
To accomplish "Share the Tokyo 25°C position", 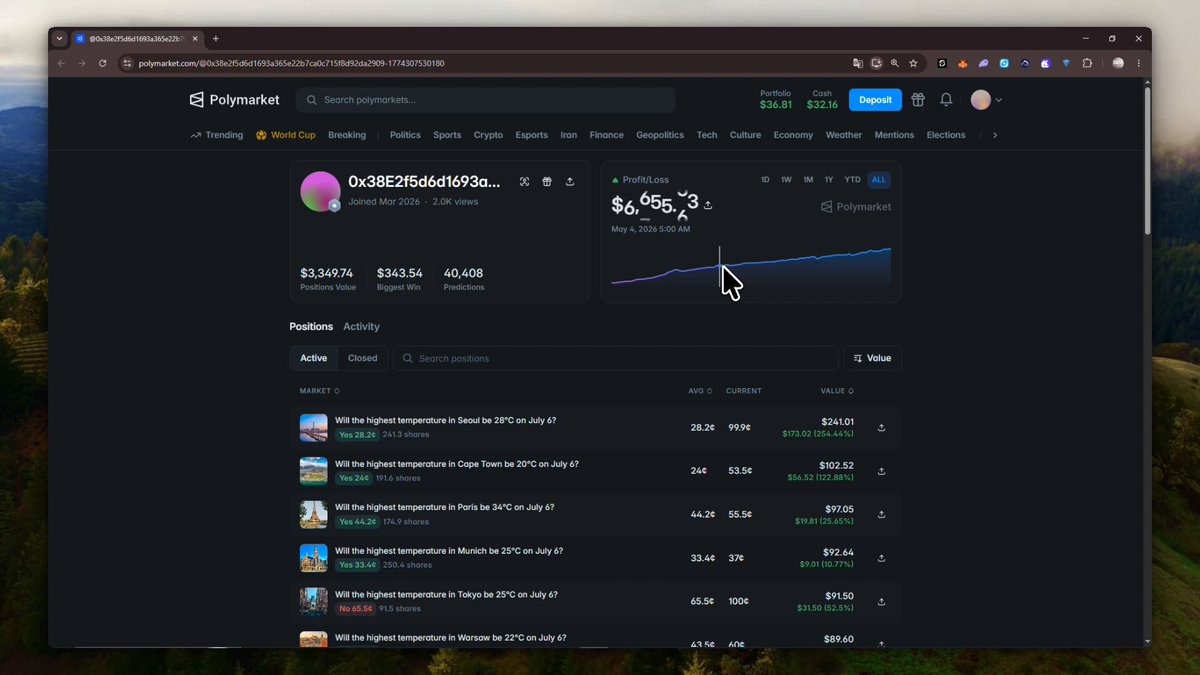I will pyautogui.click(x=881, y=602).
